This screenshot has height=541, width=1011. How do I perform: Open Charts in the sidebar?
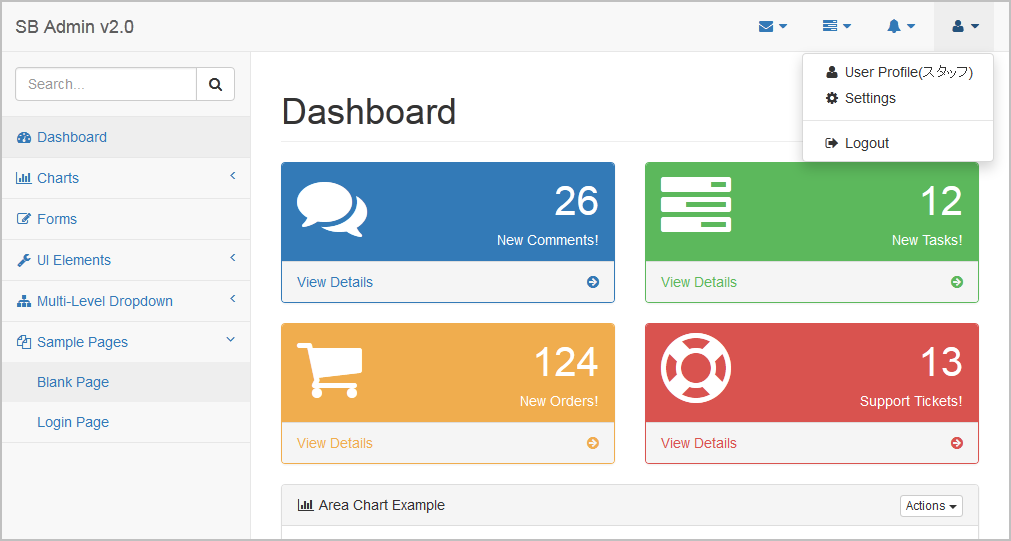126,178
